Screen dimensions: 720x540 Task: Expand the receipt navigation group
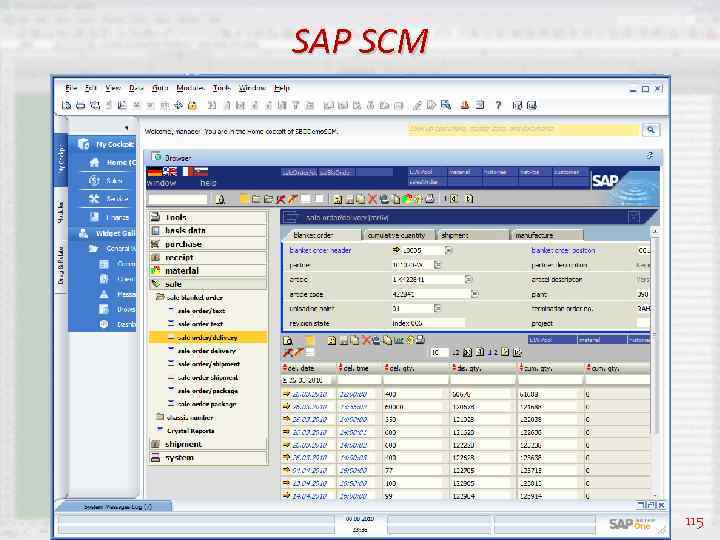208,258
